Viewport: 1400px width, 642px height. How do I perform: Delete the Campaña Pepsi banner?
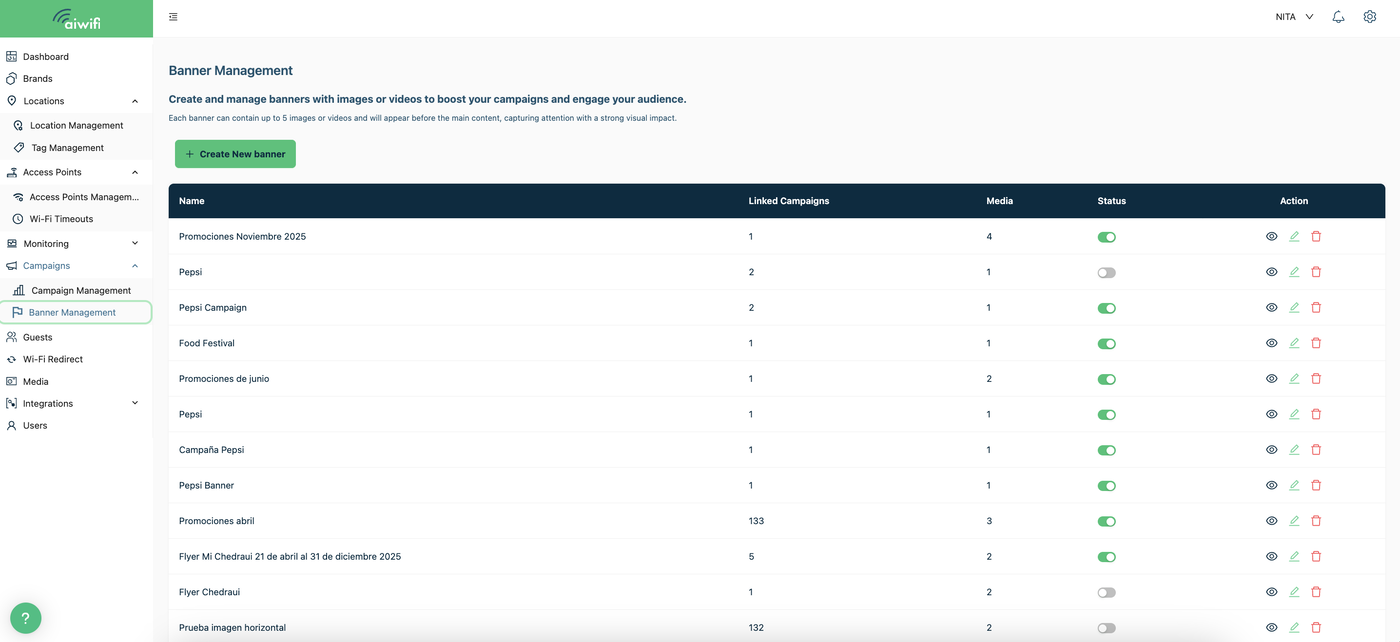tap(1316, 450)
